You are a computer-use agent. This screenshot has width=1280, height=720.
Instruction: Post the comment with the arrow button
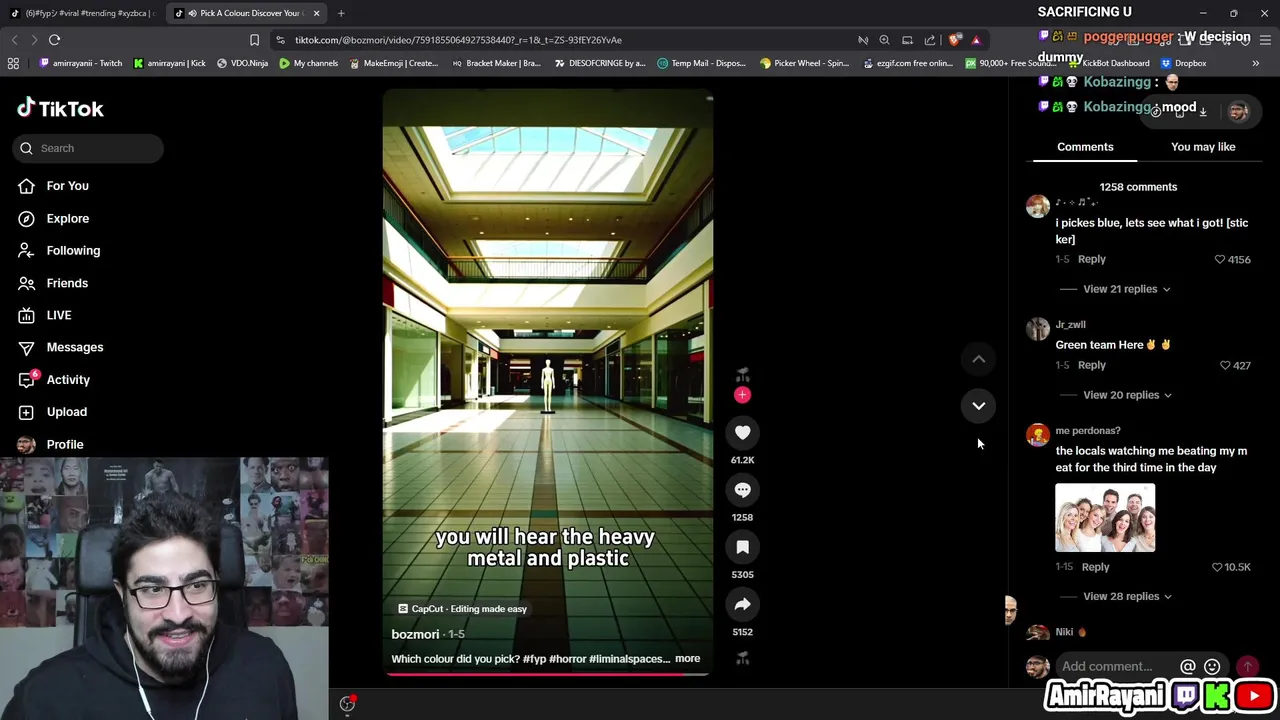coord(1247,666)
